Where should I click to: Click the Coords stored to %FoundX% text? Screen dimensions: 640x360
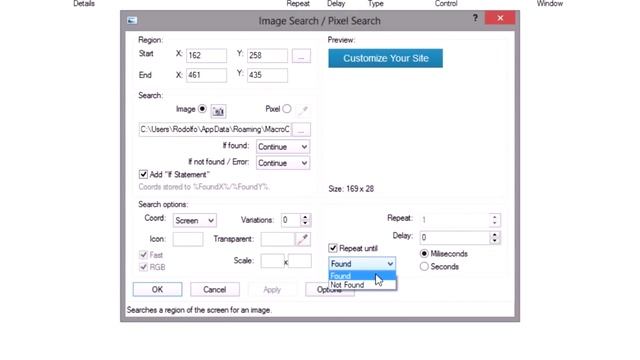[204, 187]
